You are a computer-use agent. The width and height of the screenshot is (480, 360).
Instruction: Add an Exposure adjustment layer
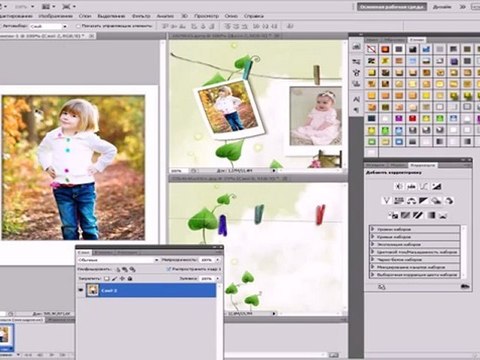[x=437, y=186]
